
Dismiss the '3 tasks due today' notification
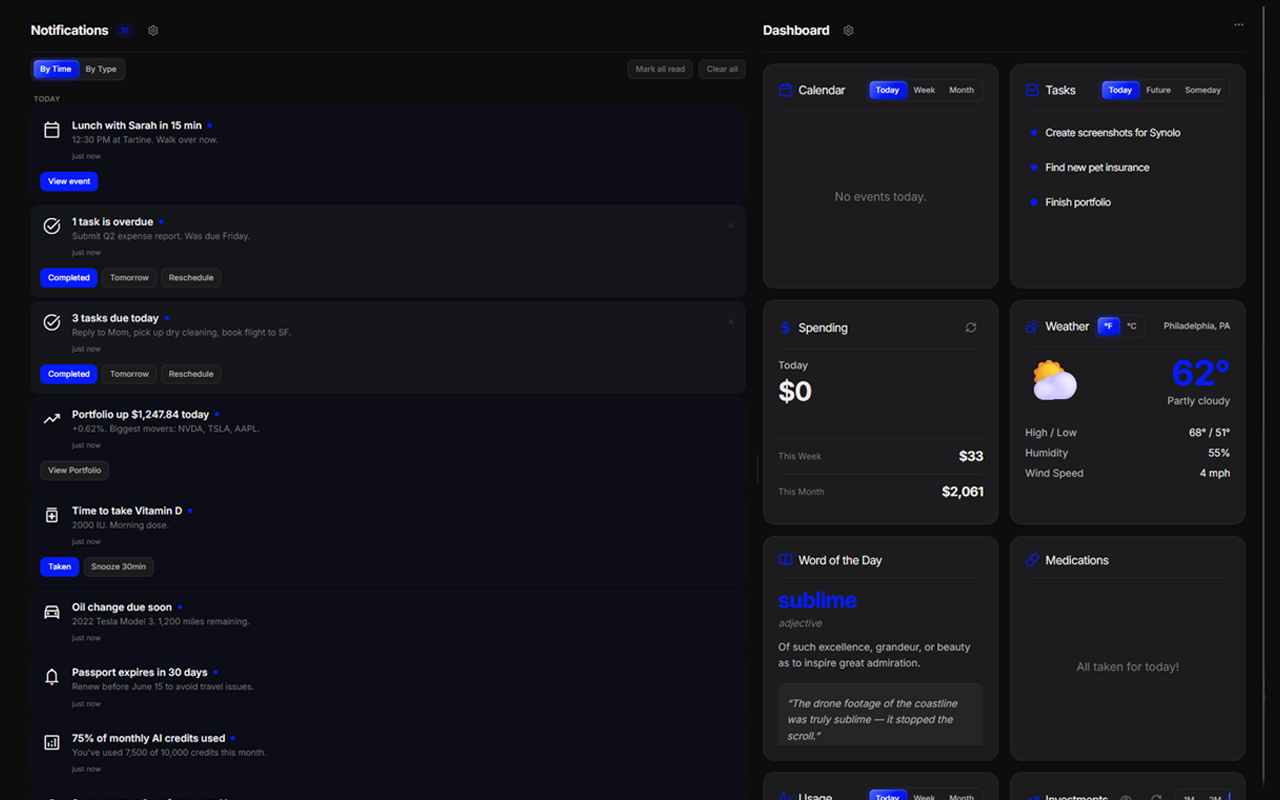point(731,322)
